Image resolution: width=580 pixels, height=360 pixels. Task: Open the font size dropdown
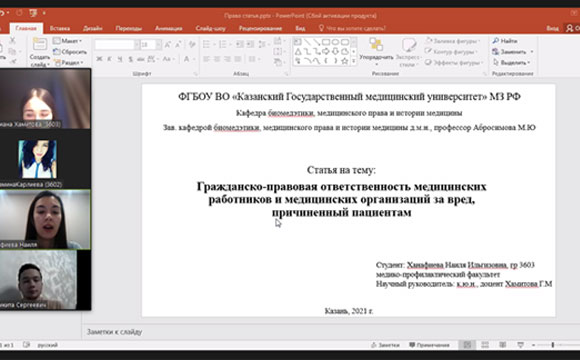[158, 45]
